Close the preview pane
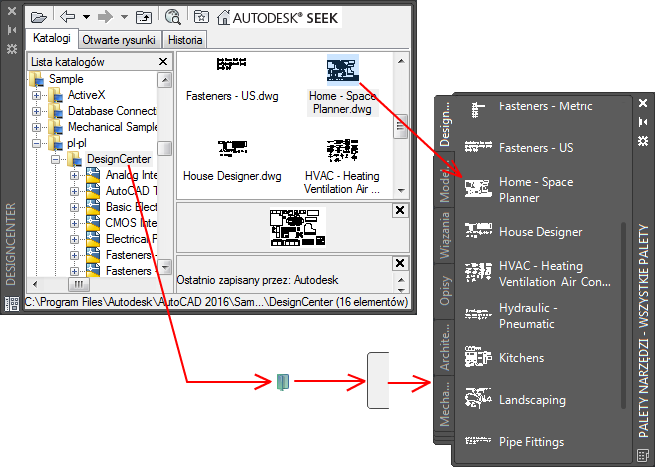The image size is (658, 471). click(400, 210)
